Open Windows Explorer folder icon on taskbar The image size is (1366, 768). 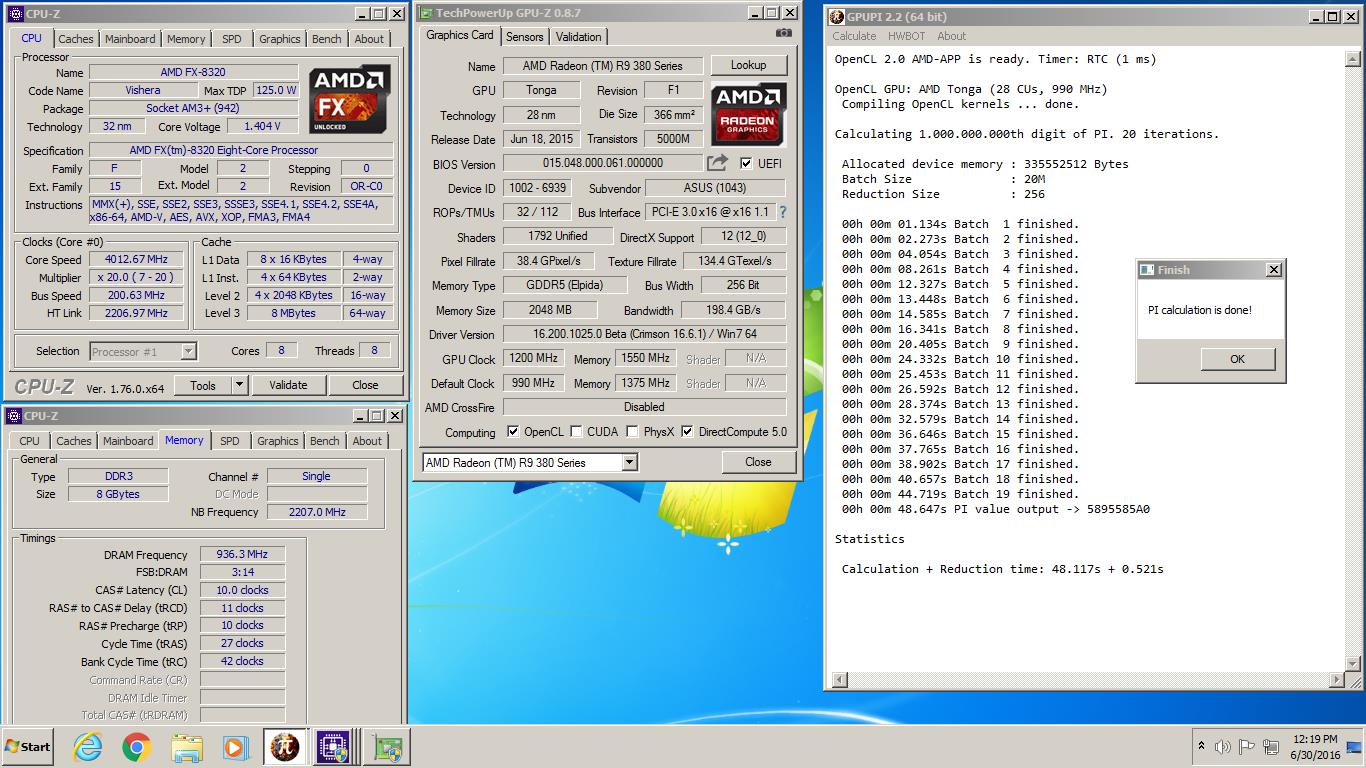click(186, 747)
